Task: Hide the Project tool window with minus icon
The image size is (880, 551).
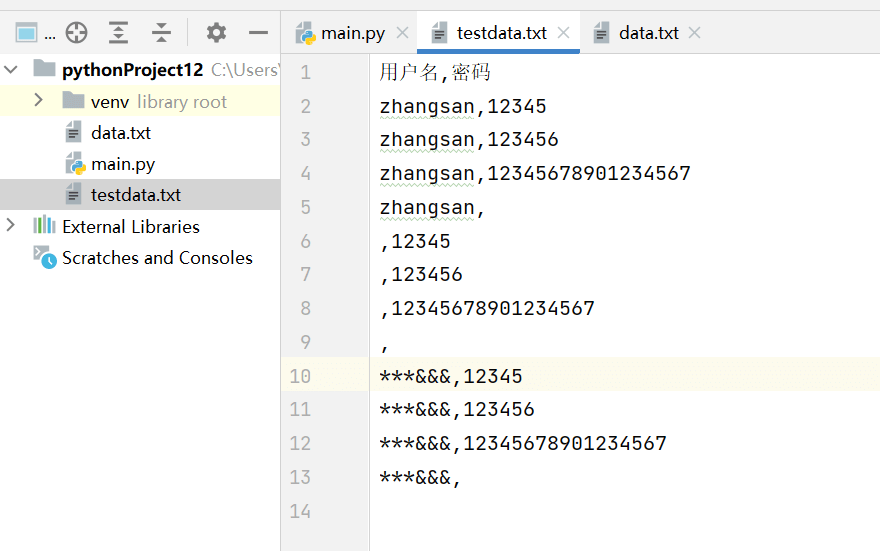Action: (x=258, y=33)
